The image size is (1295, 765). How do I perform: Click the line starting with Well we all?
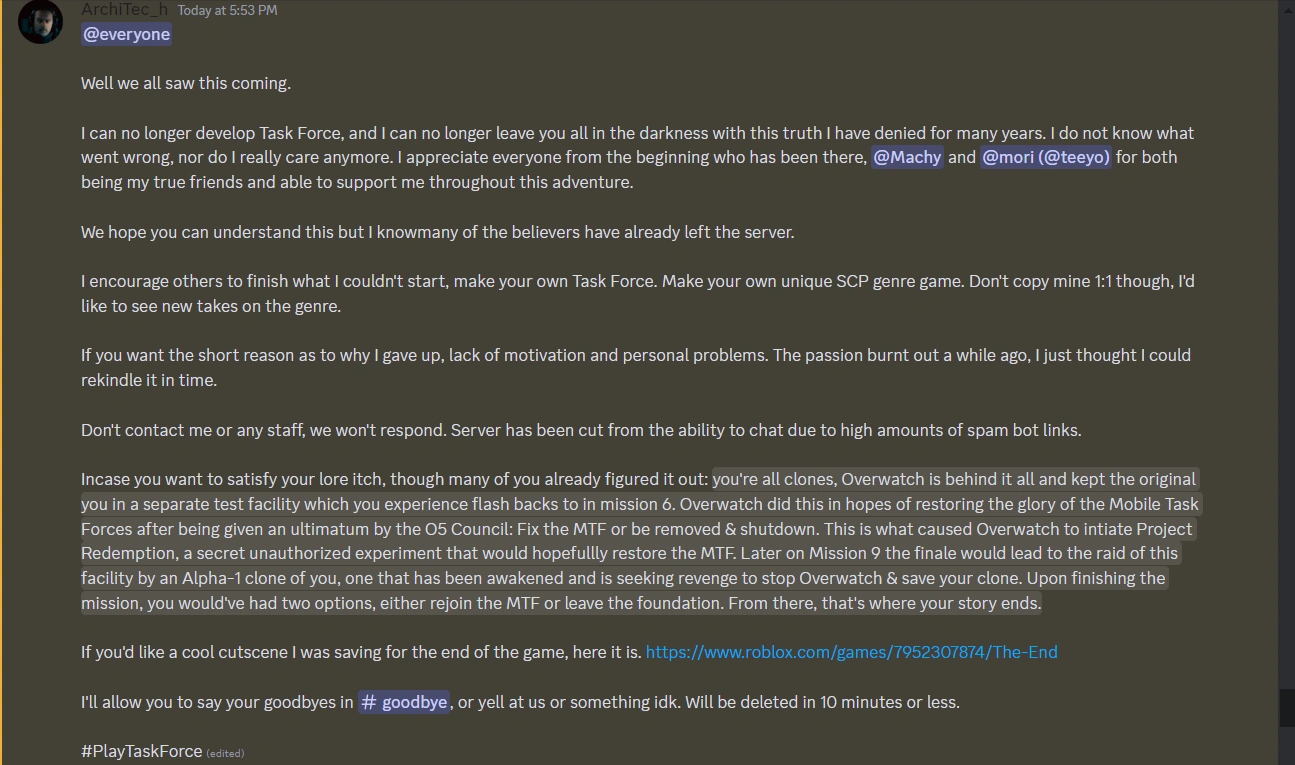[x=185, y=83]
